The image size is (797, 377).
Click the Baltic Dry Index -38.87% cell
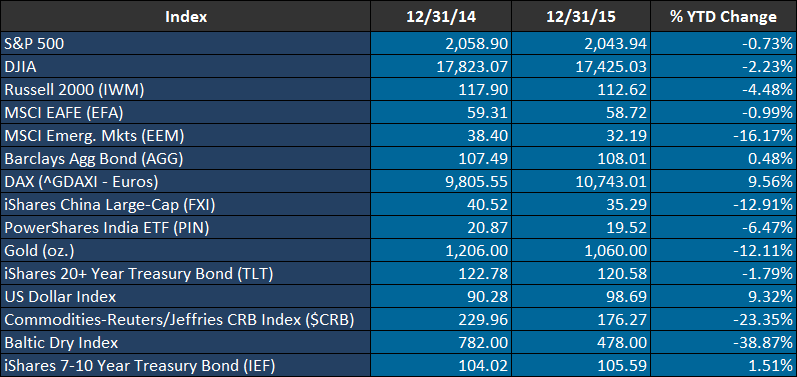[723, 343]
